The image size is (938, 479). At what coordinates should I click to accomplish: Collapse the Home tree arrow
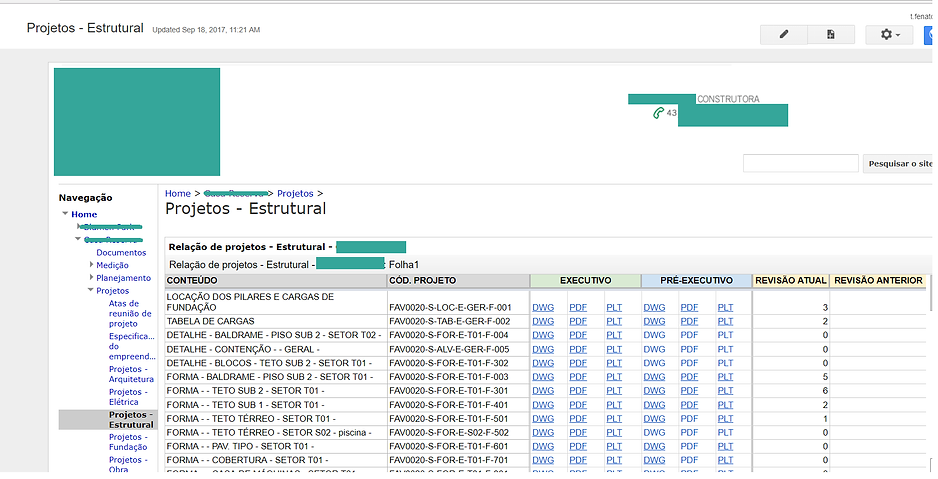pyautogui.click(x=65, y=213)
